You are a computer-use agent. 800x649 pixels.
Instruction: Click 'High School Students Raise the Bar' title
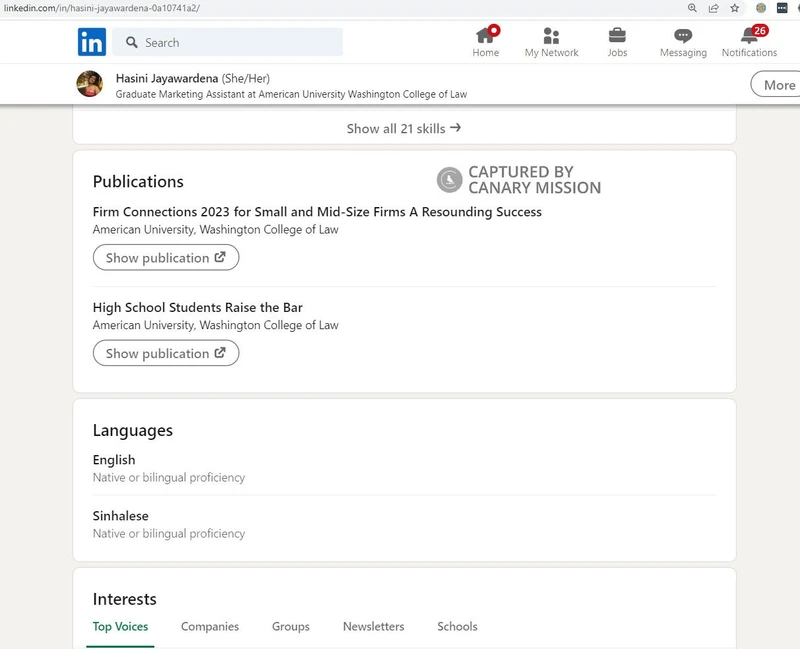pos(197,307)
